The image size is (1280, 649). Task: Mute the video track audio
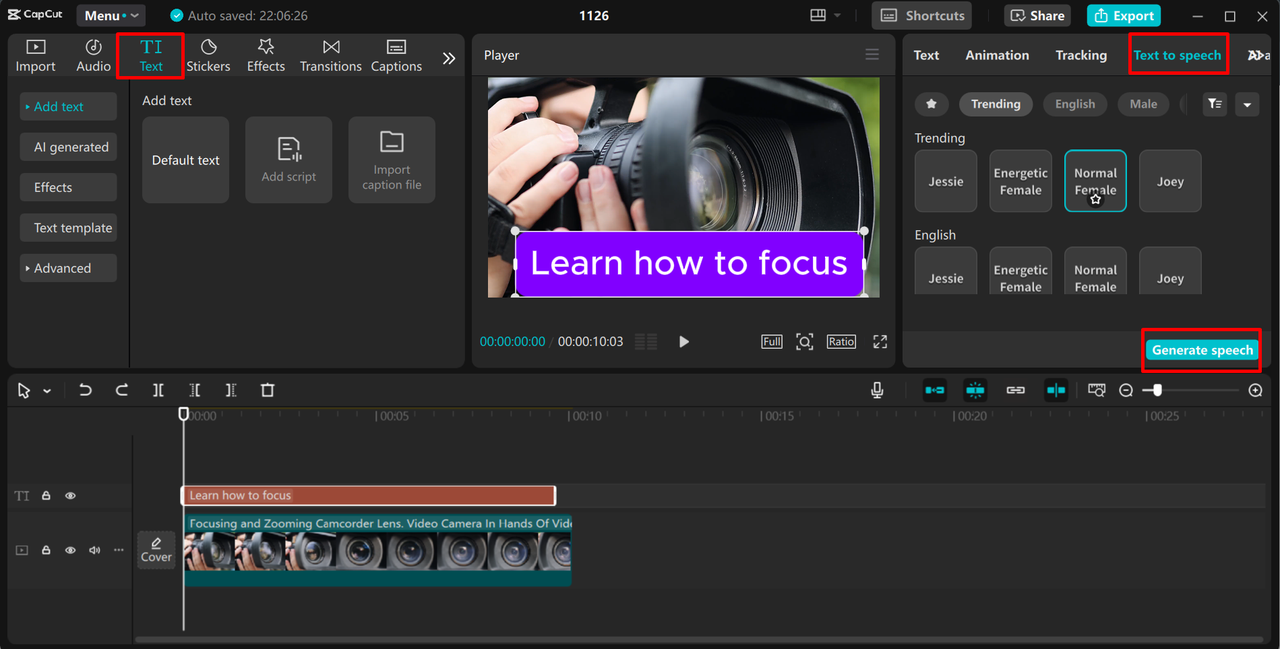[x=95, y=550]
